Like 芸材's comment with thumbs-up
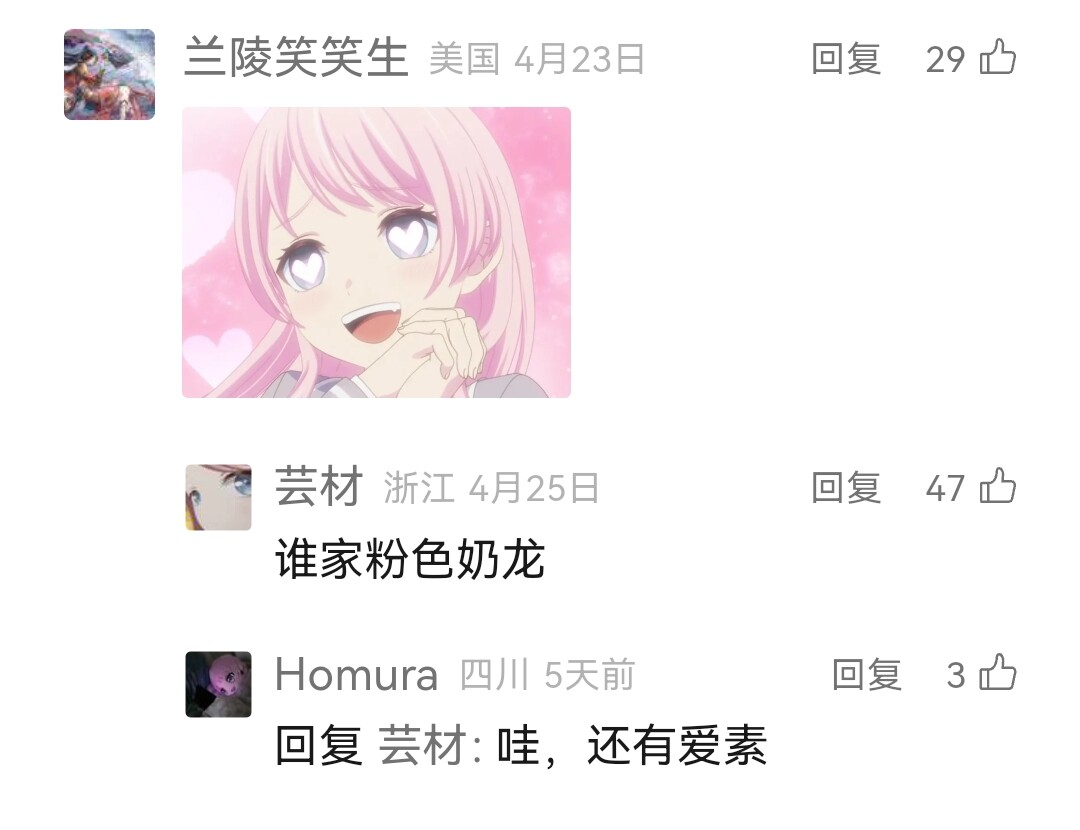This screenshot has height=830, width=1080. click(997, 486)
